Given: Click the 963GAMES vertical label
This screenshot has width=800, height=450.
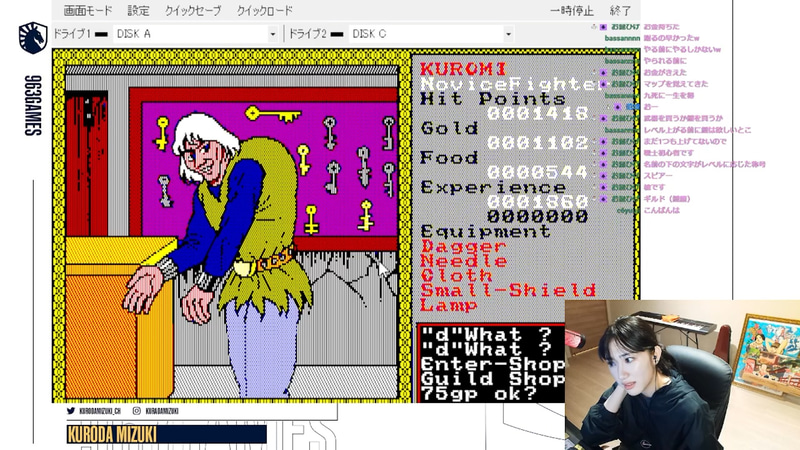Looking at the screenshot, I should click(33, 106).
